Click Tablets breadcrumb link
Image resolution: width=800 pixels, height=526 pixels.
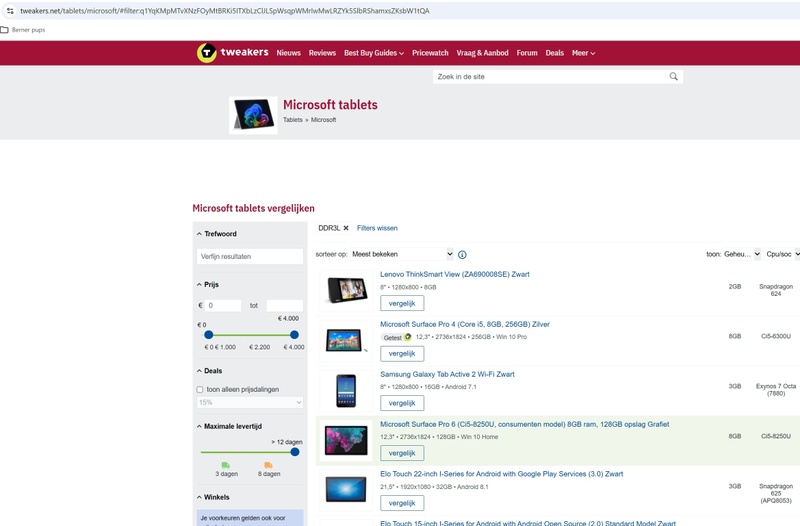click(293, 120)
